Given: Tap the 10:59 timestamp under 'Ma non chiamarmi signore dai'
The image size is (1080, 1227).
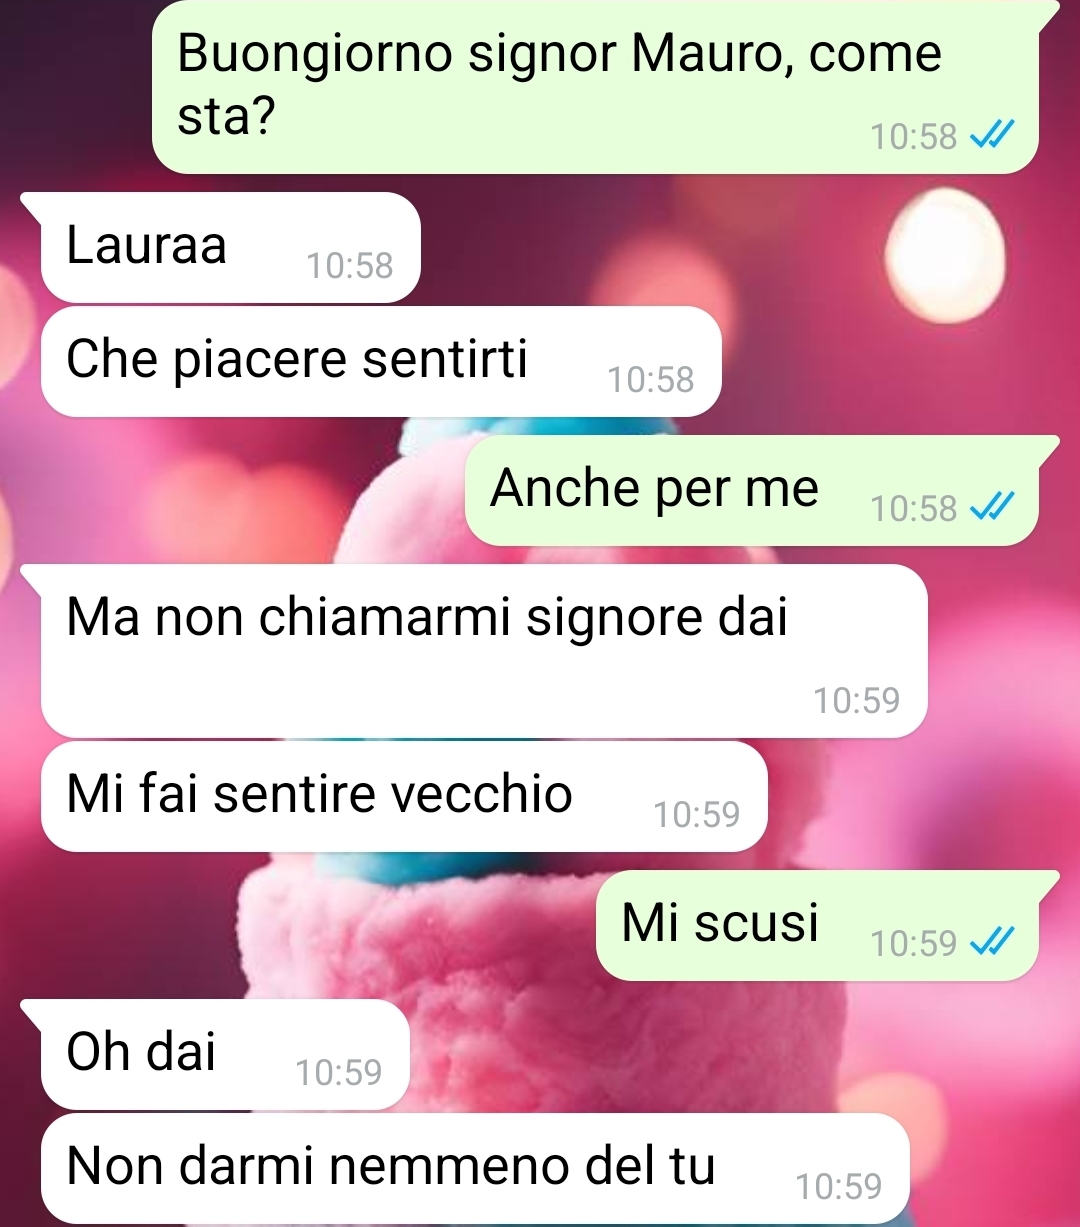Looking at the screenshot, I should tap(857, 700).
